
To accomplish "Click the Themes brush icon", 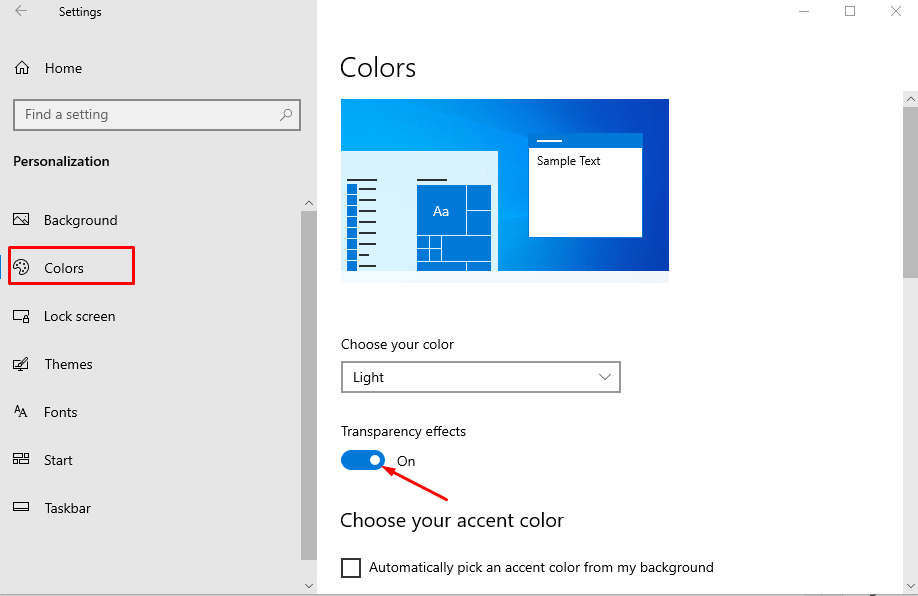I will tap(21, 364).
